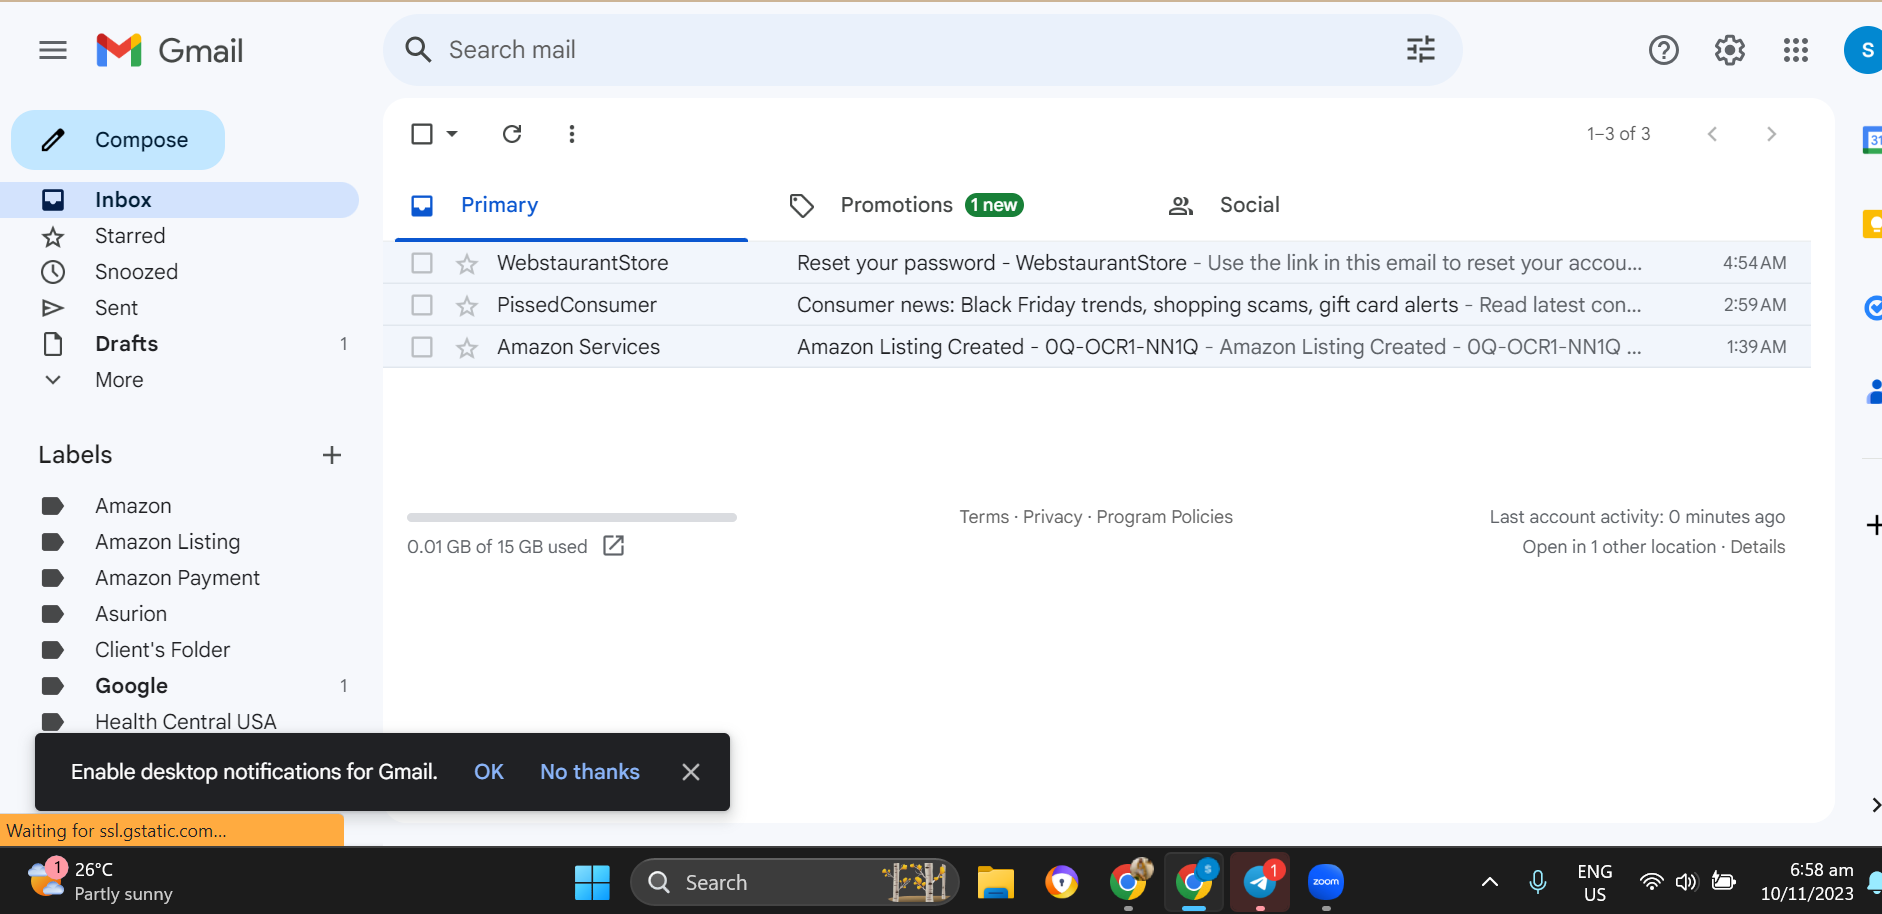Open the Google account avatar

1864,50
